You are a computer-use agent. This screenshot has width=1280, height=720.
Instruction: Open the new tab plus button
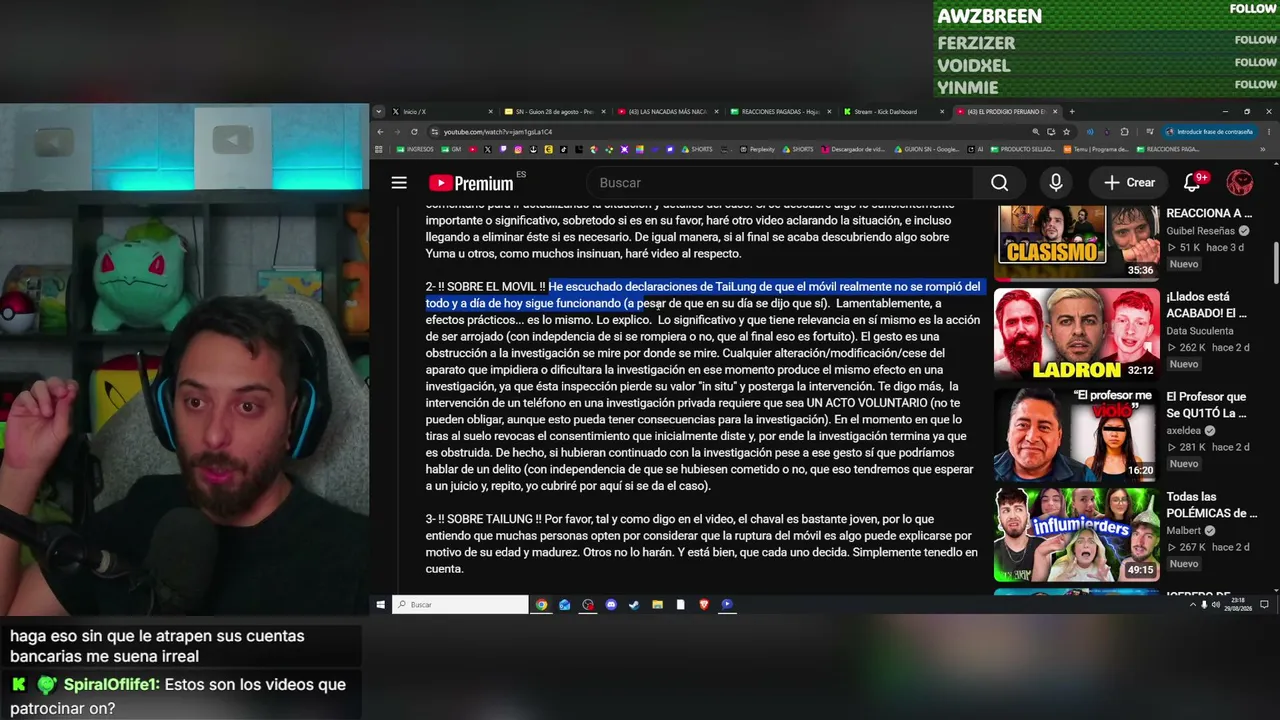[1072, 112]
